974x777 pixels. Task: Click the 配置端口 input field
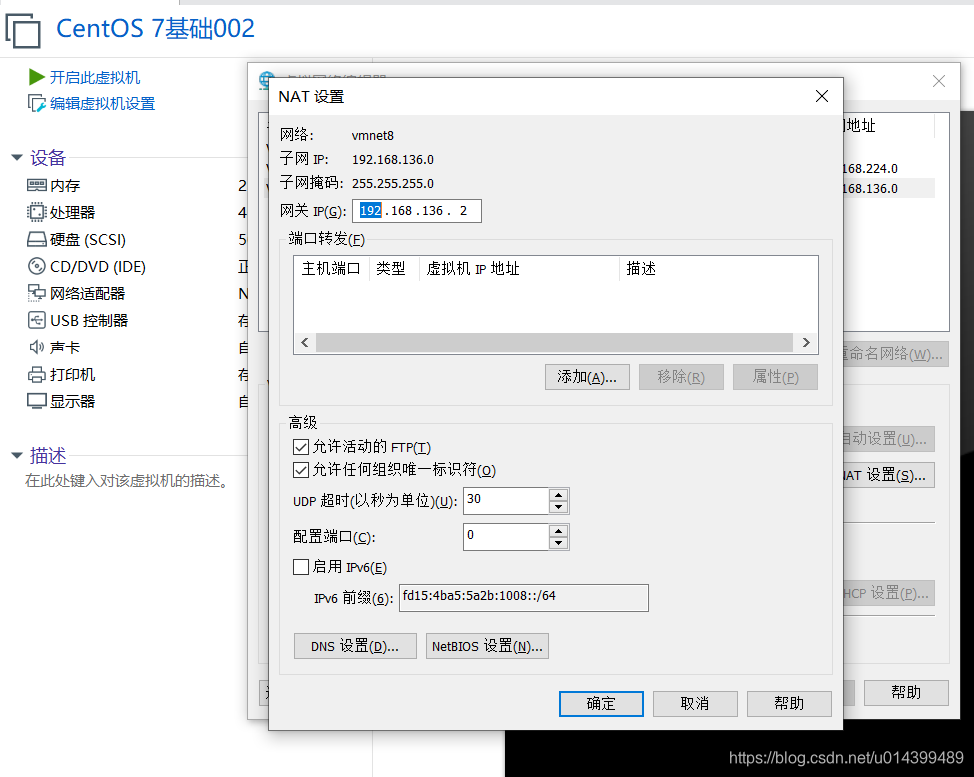click(506, 537)
